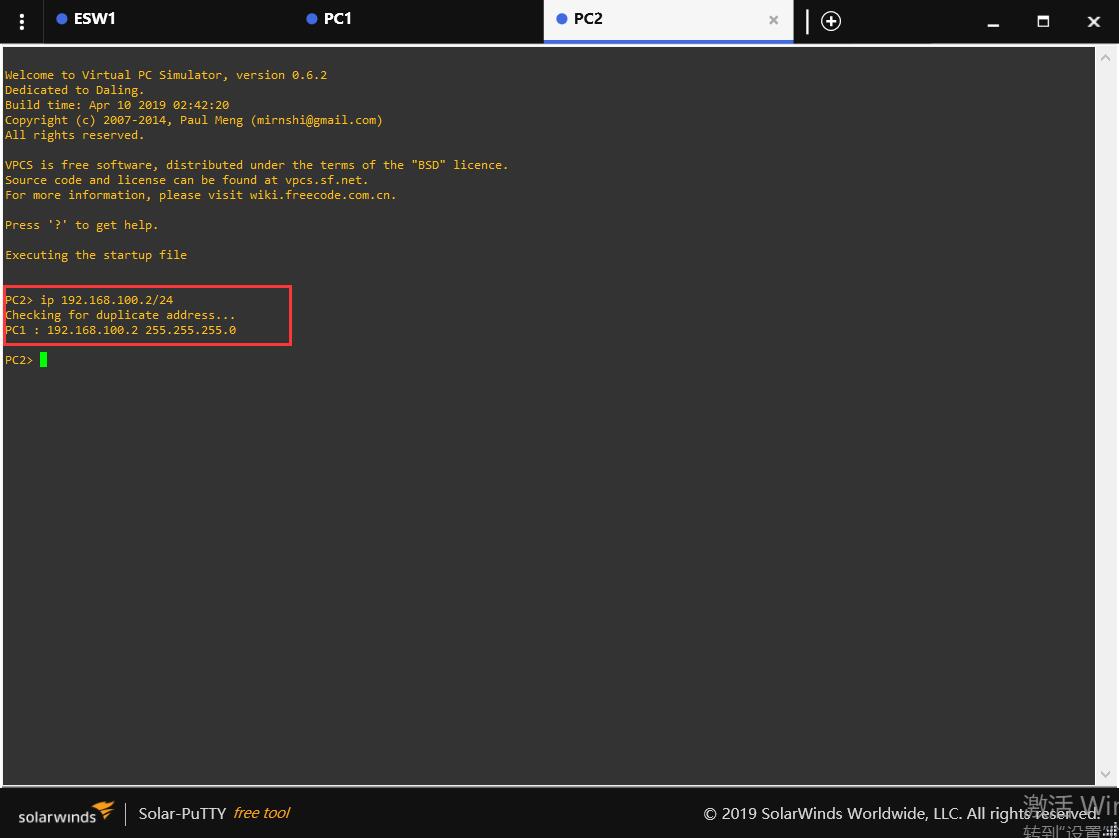1119x838 pixels.
Task: Click the SolarWinds Worldwide copyright notice
Action: tap(901, 814)
